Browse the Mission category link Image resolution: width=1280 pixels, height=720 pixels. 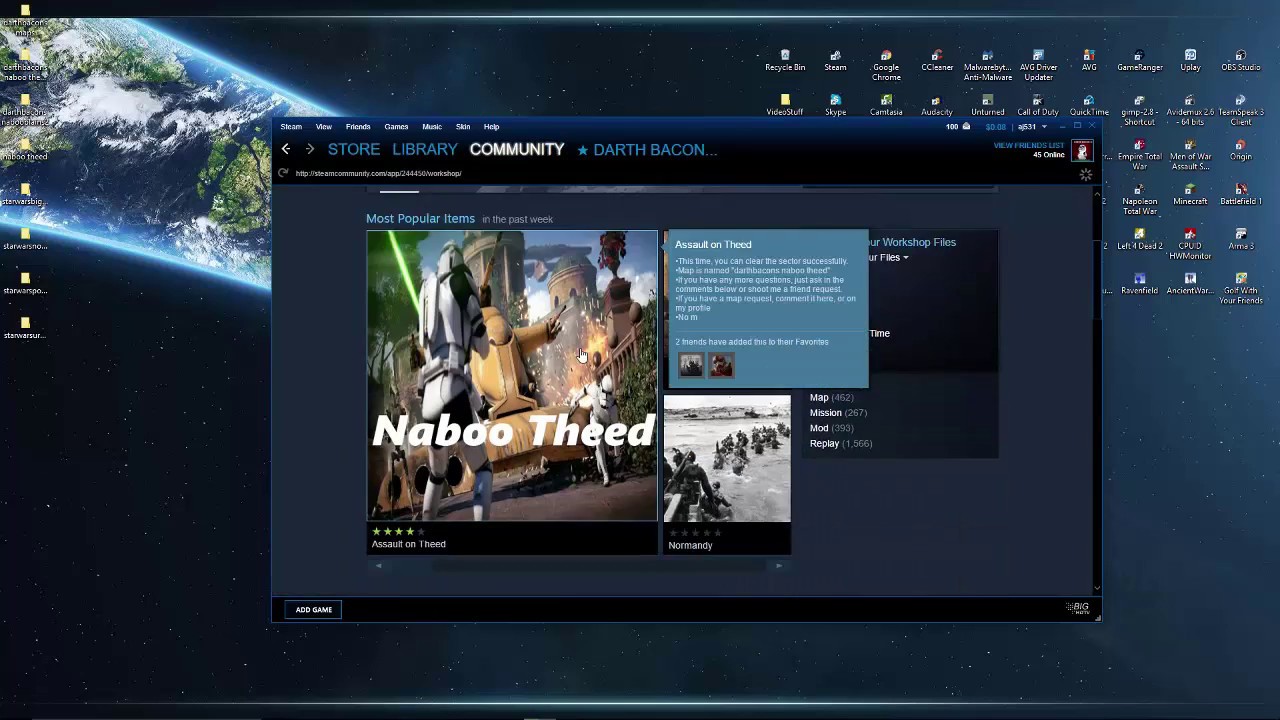pyautogui.click(x=826, y=413)
